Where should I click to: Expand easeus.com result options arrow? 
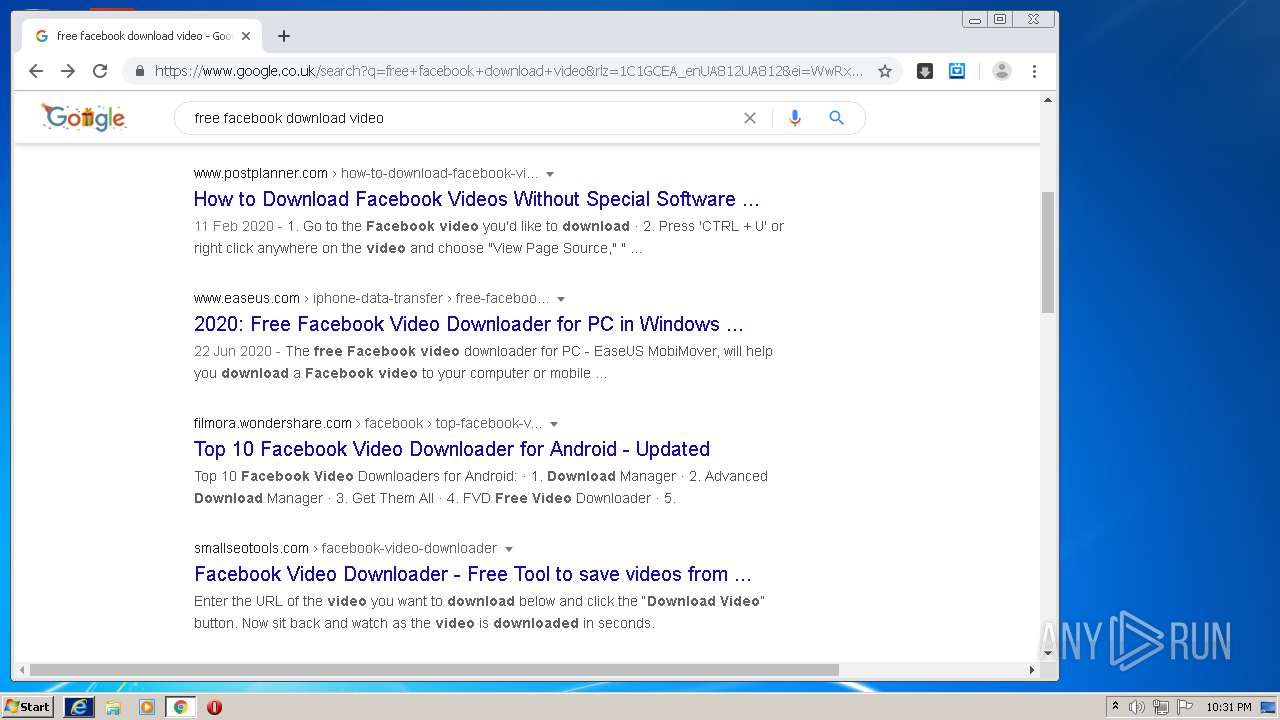[x=561, y=299]
